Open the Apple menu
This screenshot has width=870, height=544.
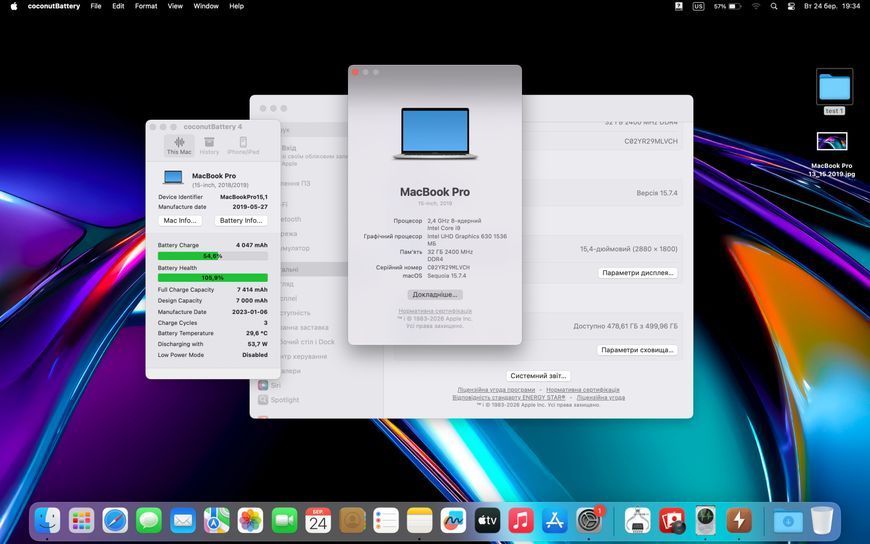coord(14,6)
